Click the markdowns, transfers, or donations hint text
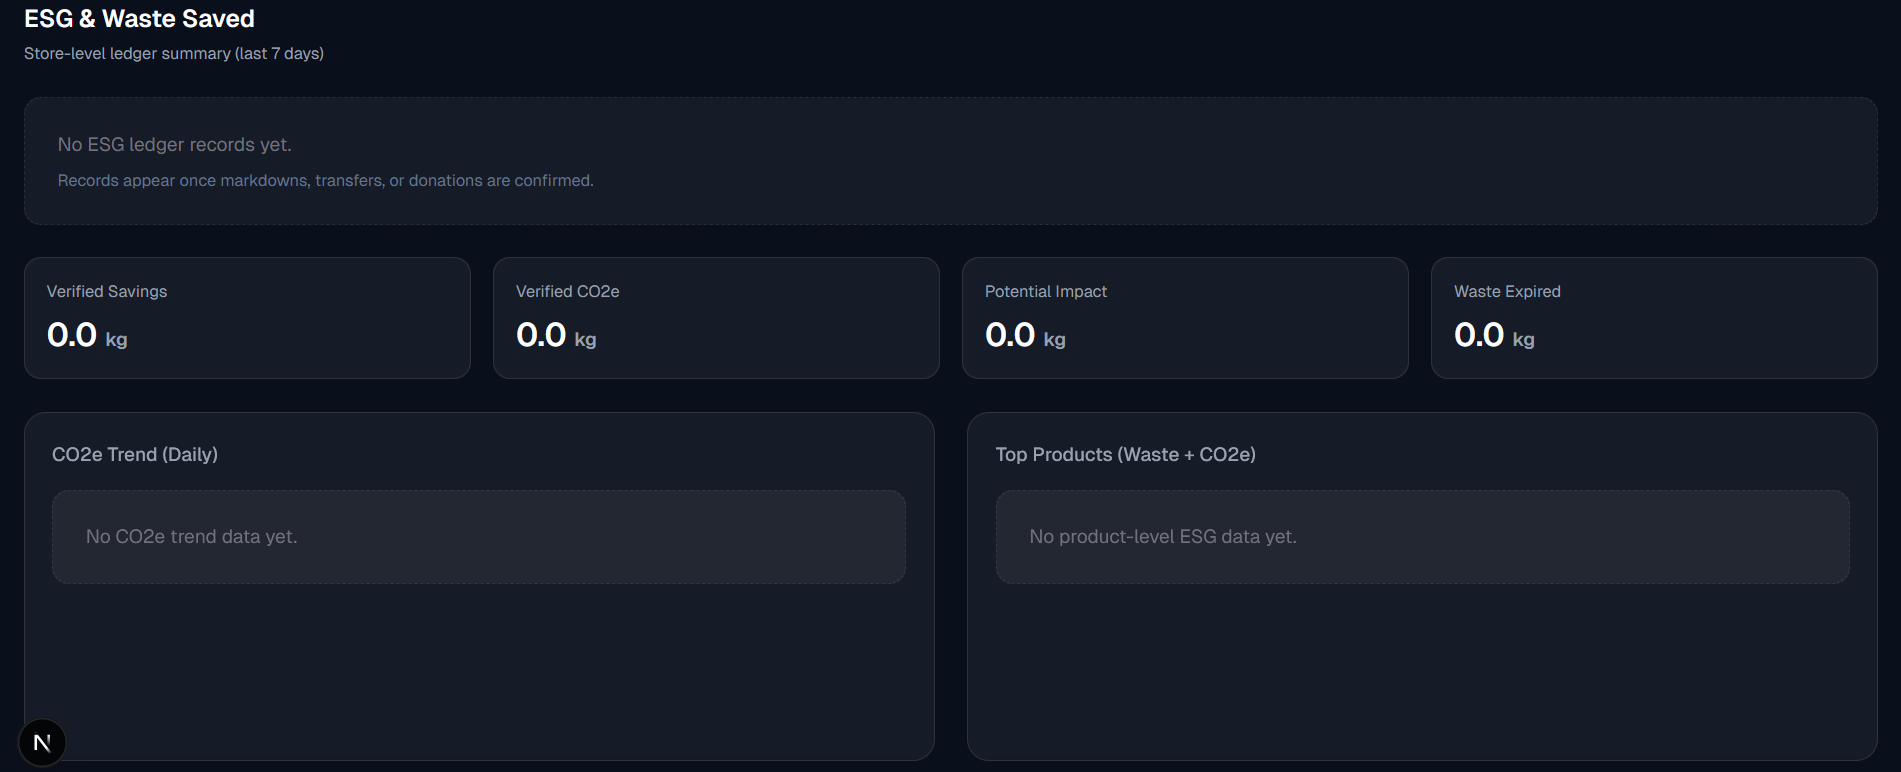 (x=325, y=181)
